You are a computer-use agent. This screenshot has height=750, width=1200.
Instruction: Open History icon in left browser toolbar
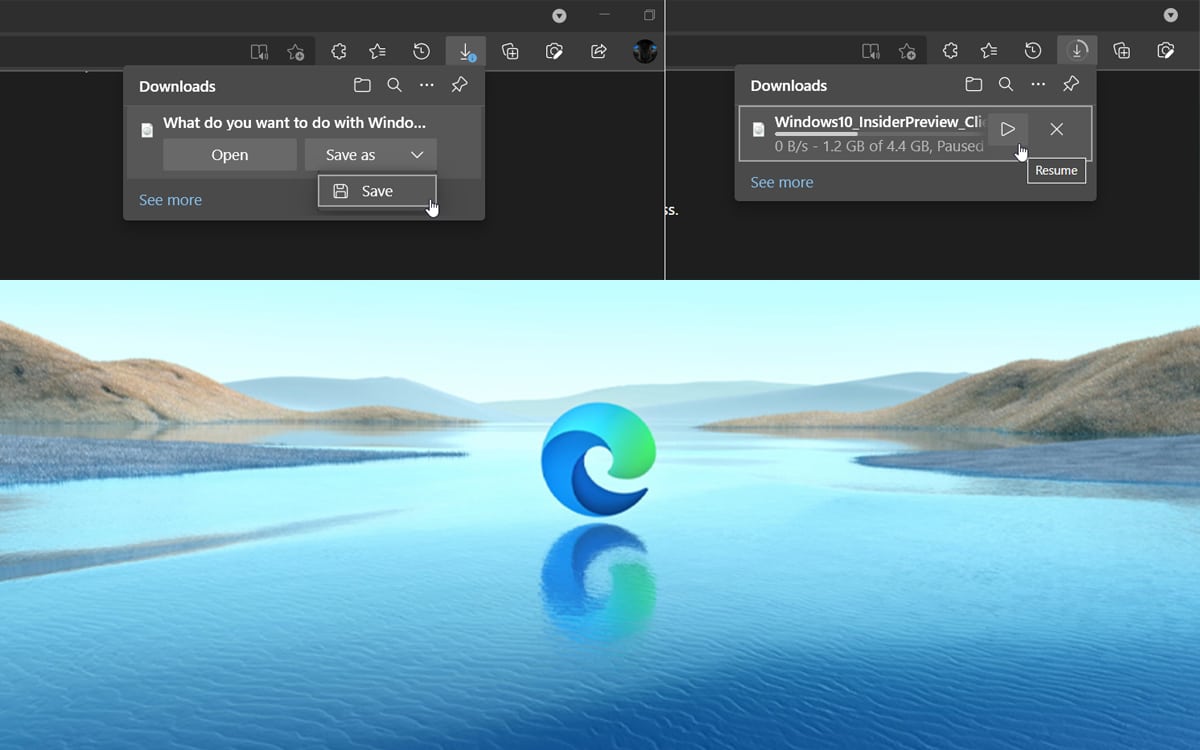(x=422, y=52)
